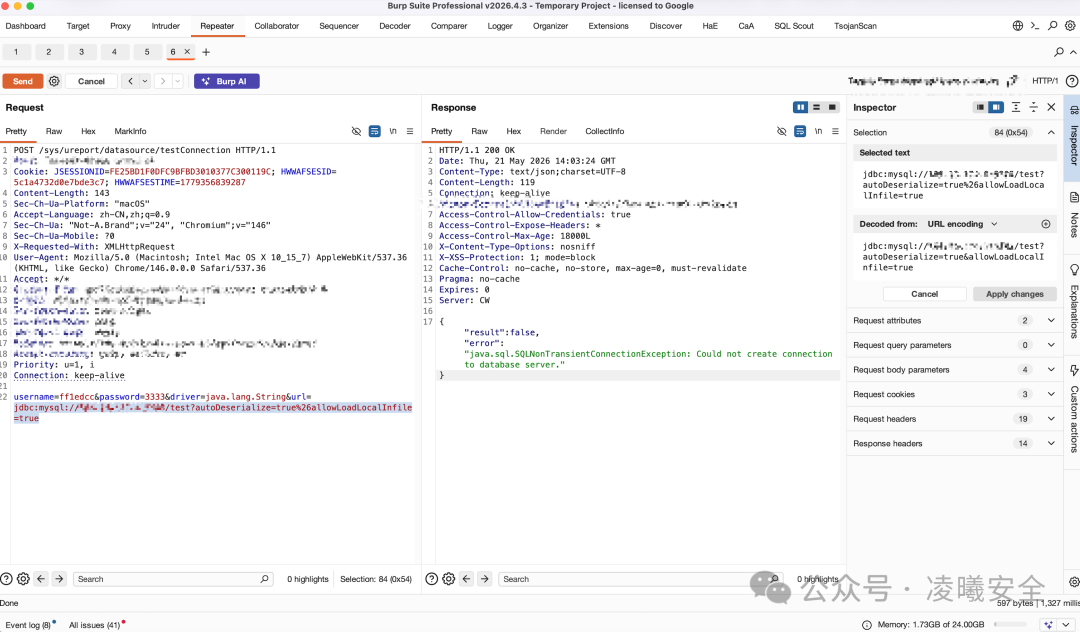Toggle non-printable chars hiding in Response
This screenshot has width=1080, height=632.
tap(781, 131)
